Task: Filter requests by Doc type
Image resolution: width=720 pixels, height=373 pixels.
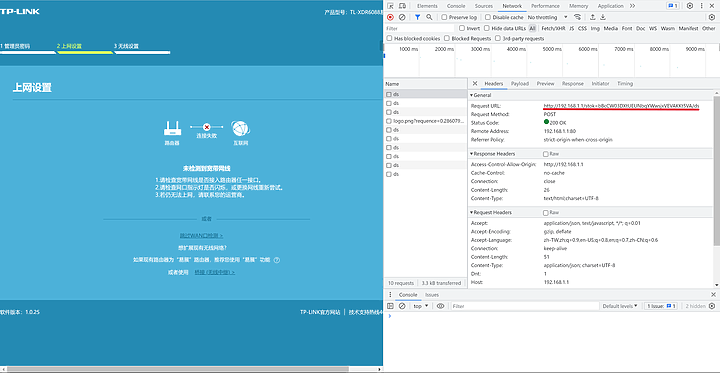Action: (640, 28)
